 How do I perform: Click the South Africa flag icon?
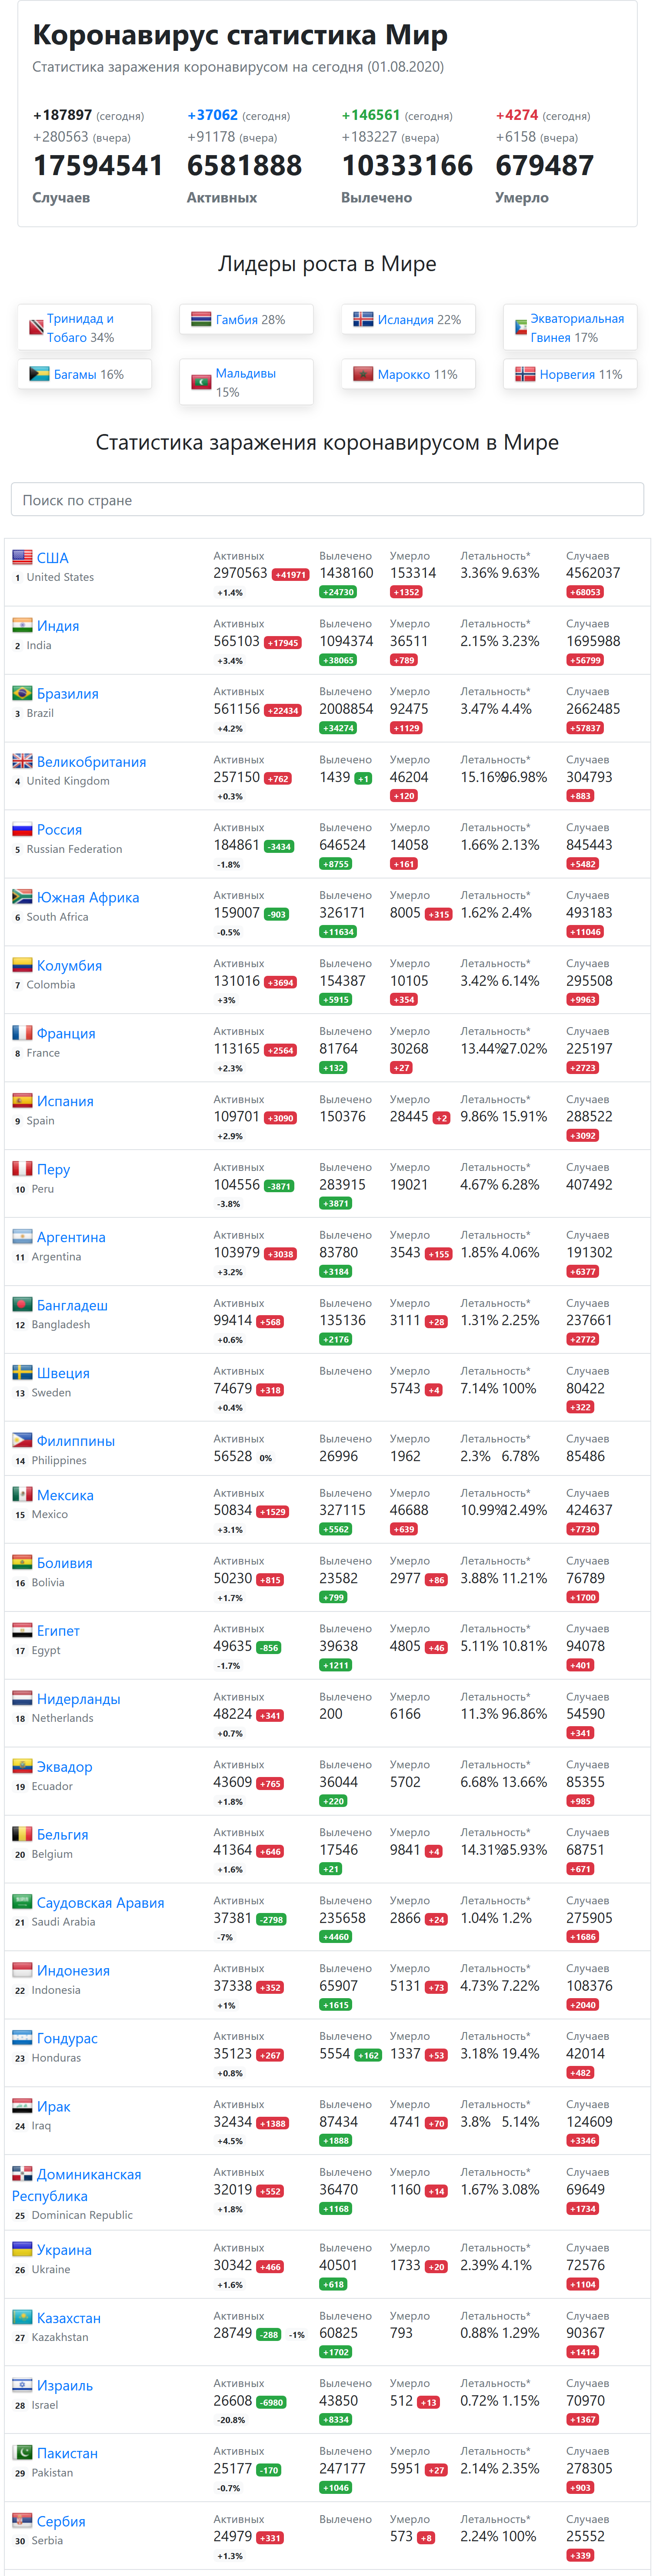[x=22, y=897]
